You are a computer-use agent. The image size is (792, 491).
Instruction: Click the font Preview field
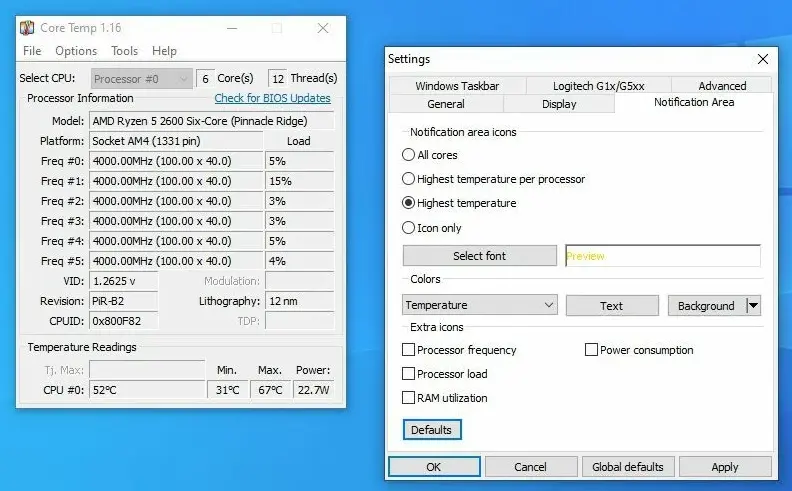(x=663, y=256)
